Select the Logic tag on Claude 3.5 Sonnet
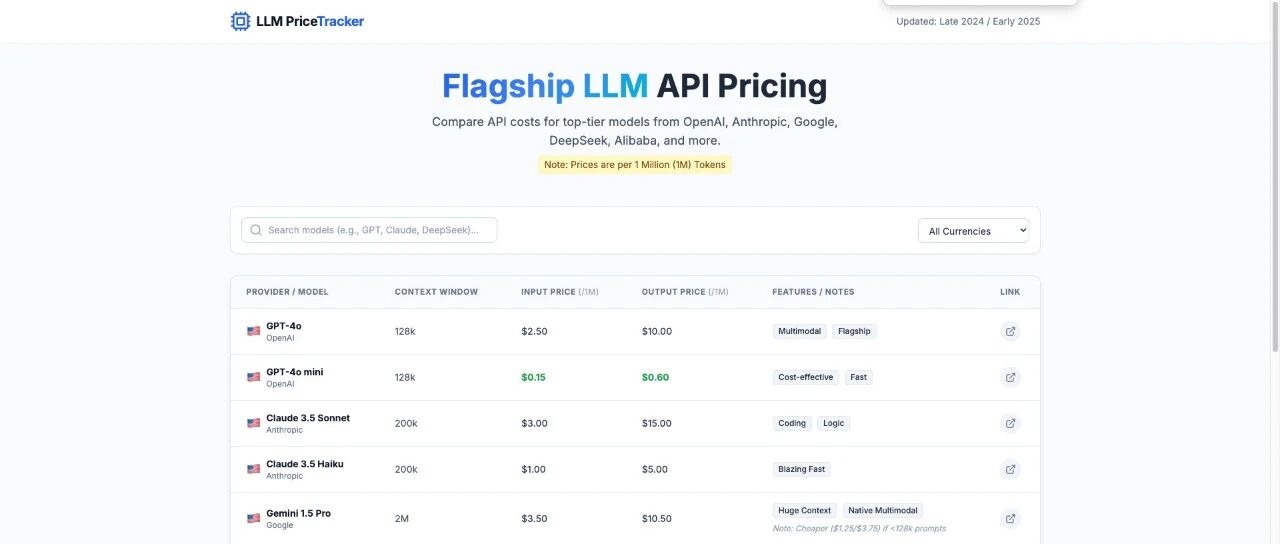Image resolution: width=1280 pixels, height=544 pixels. (834, 423)
